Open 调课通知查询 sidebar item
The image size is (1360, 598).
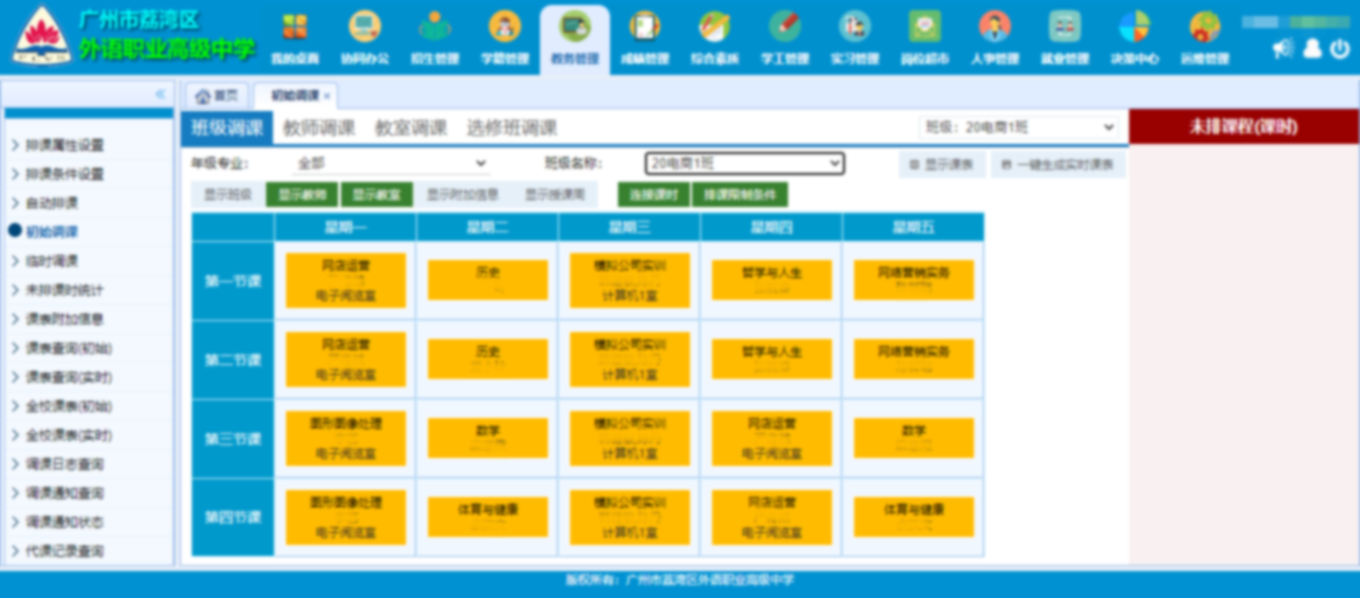tap(65, 493)
